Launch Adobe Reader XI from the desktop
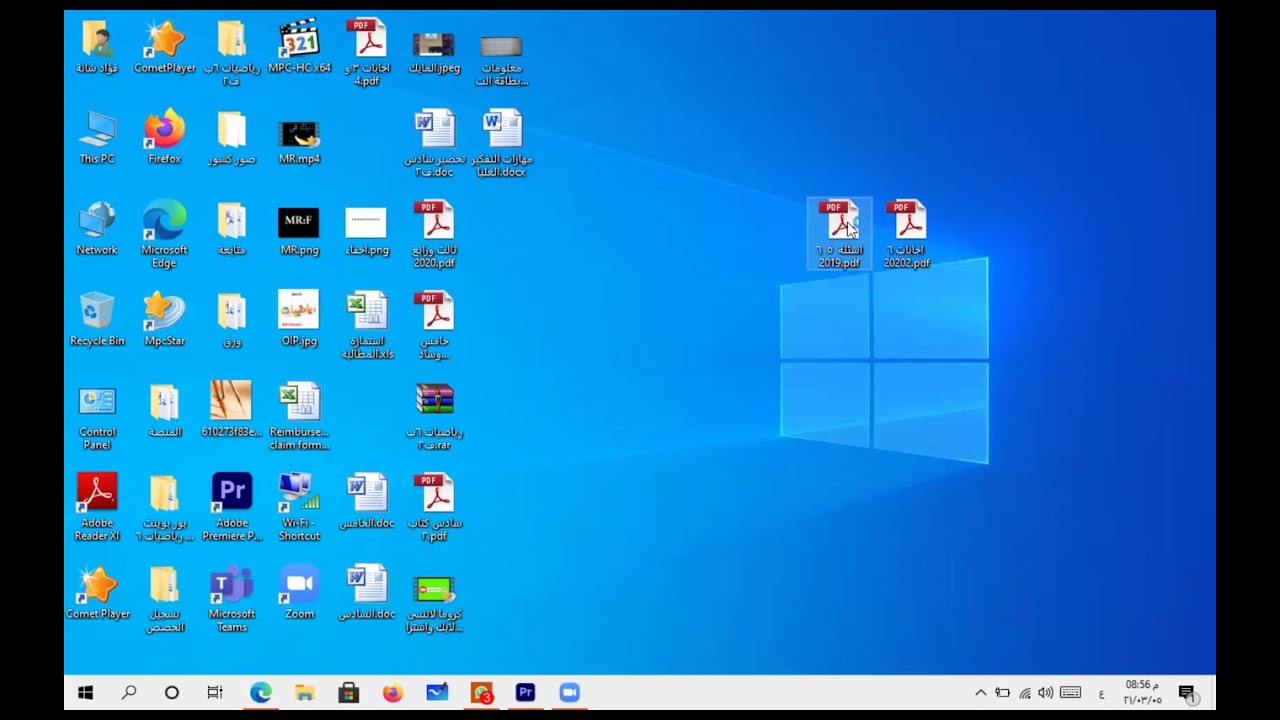This screenshot has height=720, width=1280. click(x=97, y=508)
